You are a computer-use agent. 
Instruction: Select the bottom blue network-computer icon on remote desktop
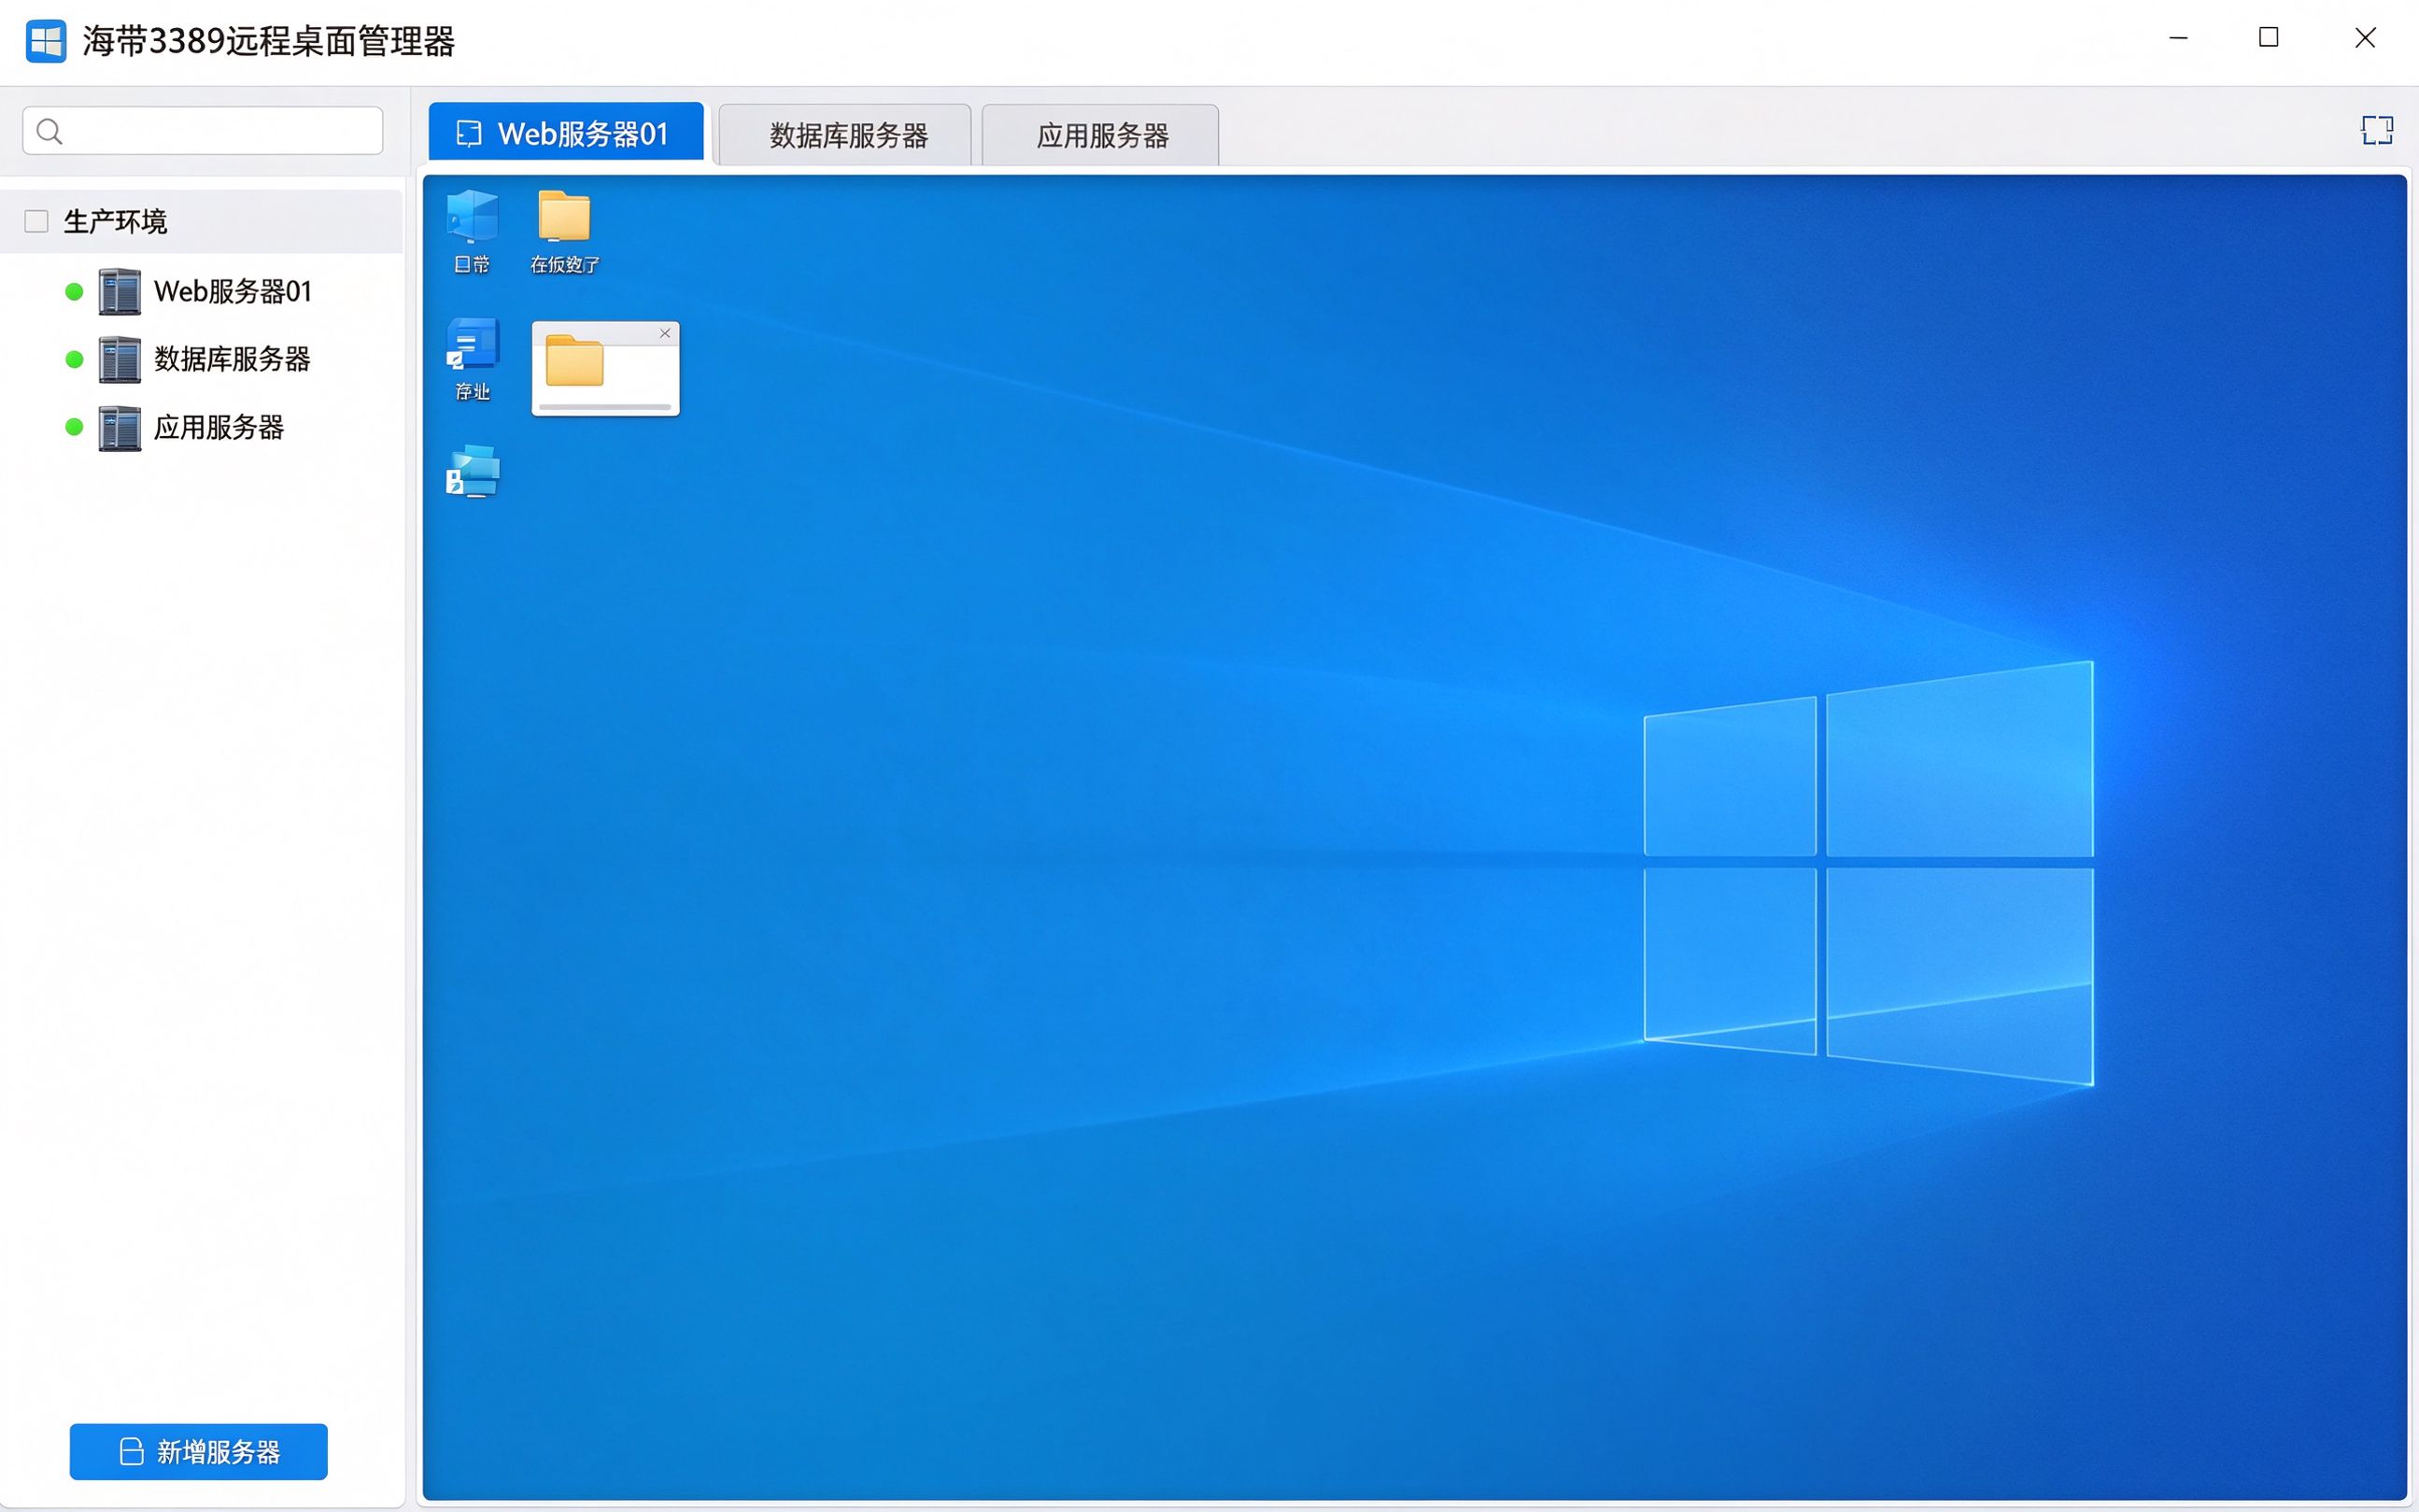[472, 471]
